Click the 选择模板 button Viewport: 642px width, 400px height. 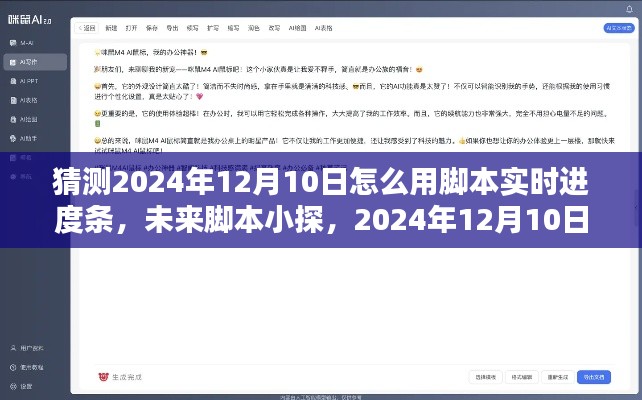point(486,377)
